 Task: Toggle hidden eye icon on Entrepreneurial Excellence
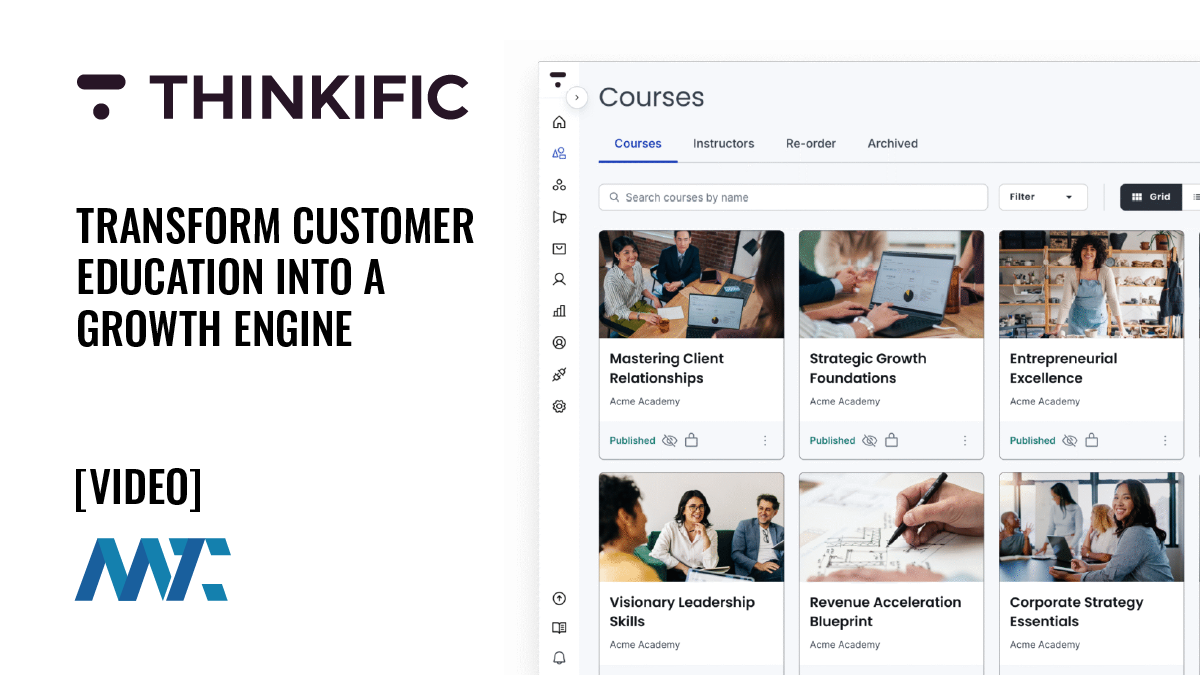(x=1070, y=440)
